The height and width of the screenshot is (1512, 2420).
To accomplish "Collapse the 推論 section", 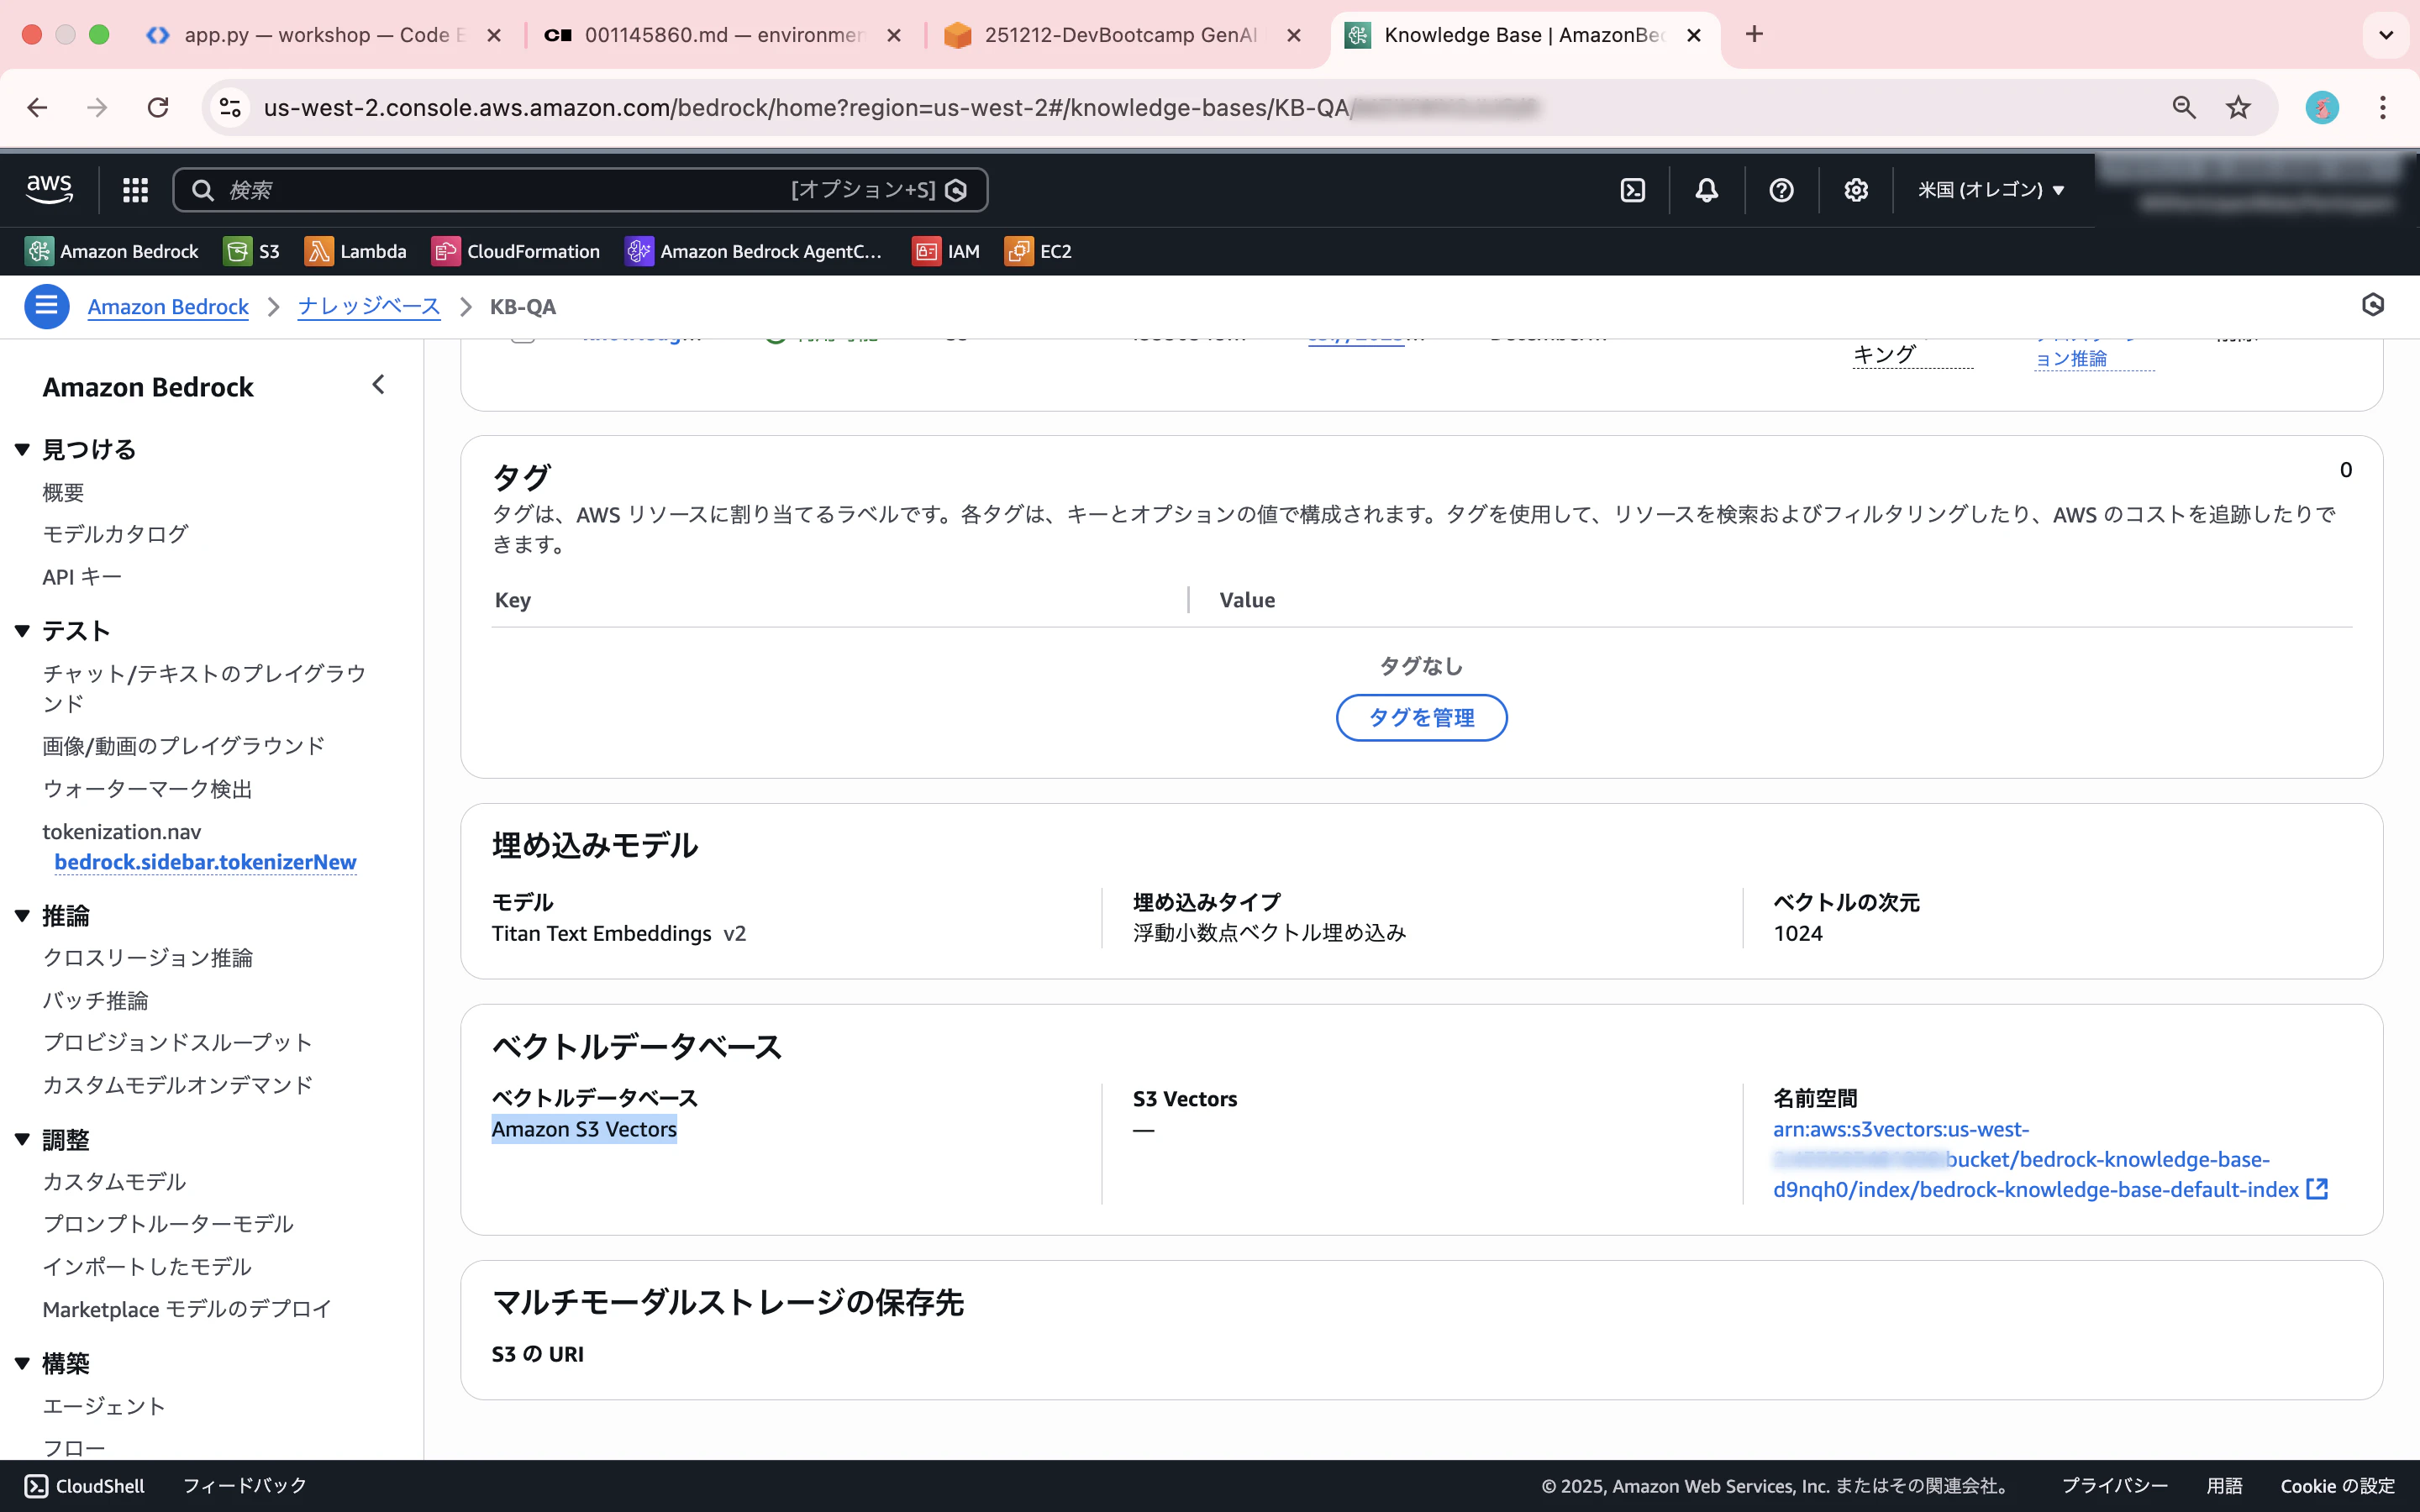I will tap(22, 916).
